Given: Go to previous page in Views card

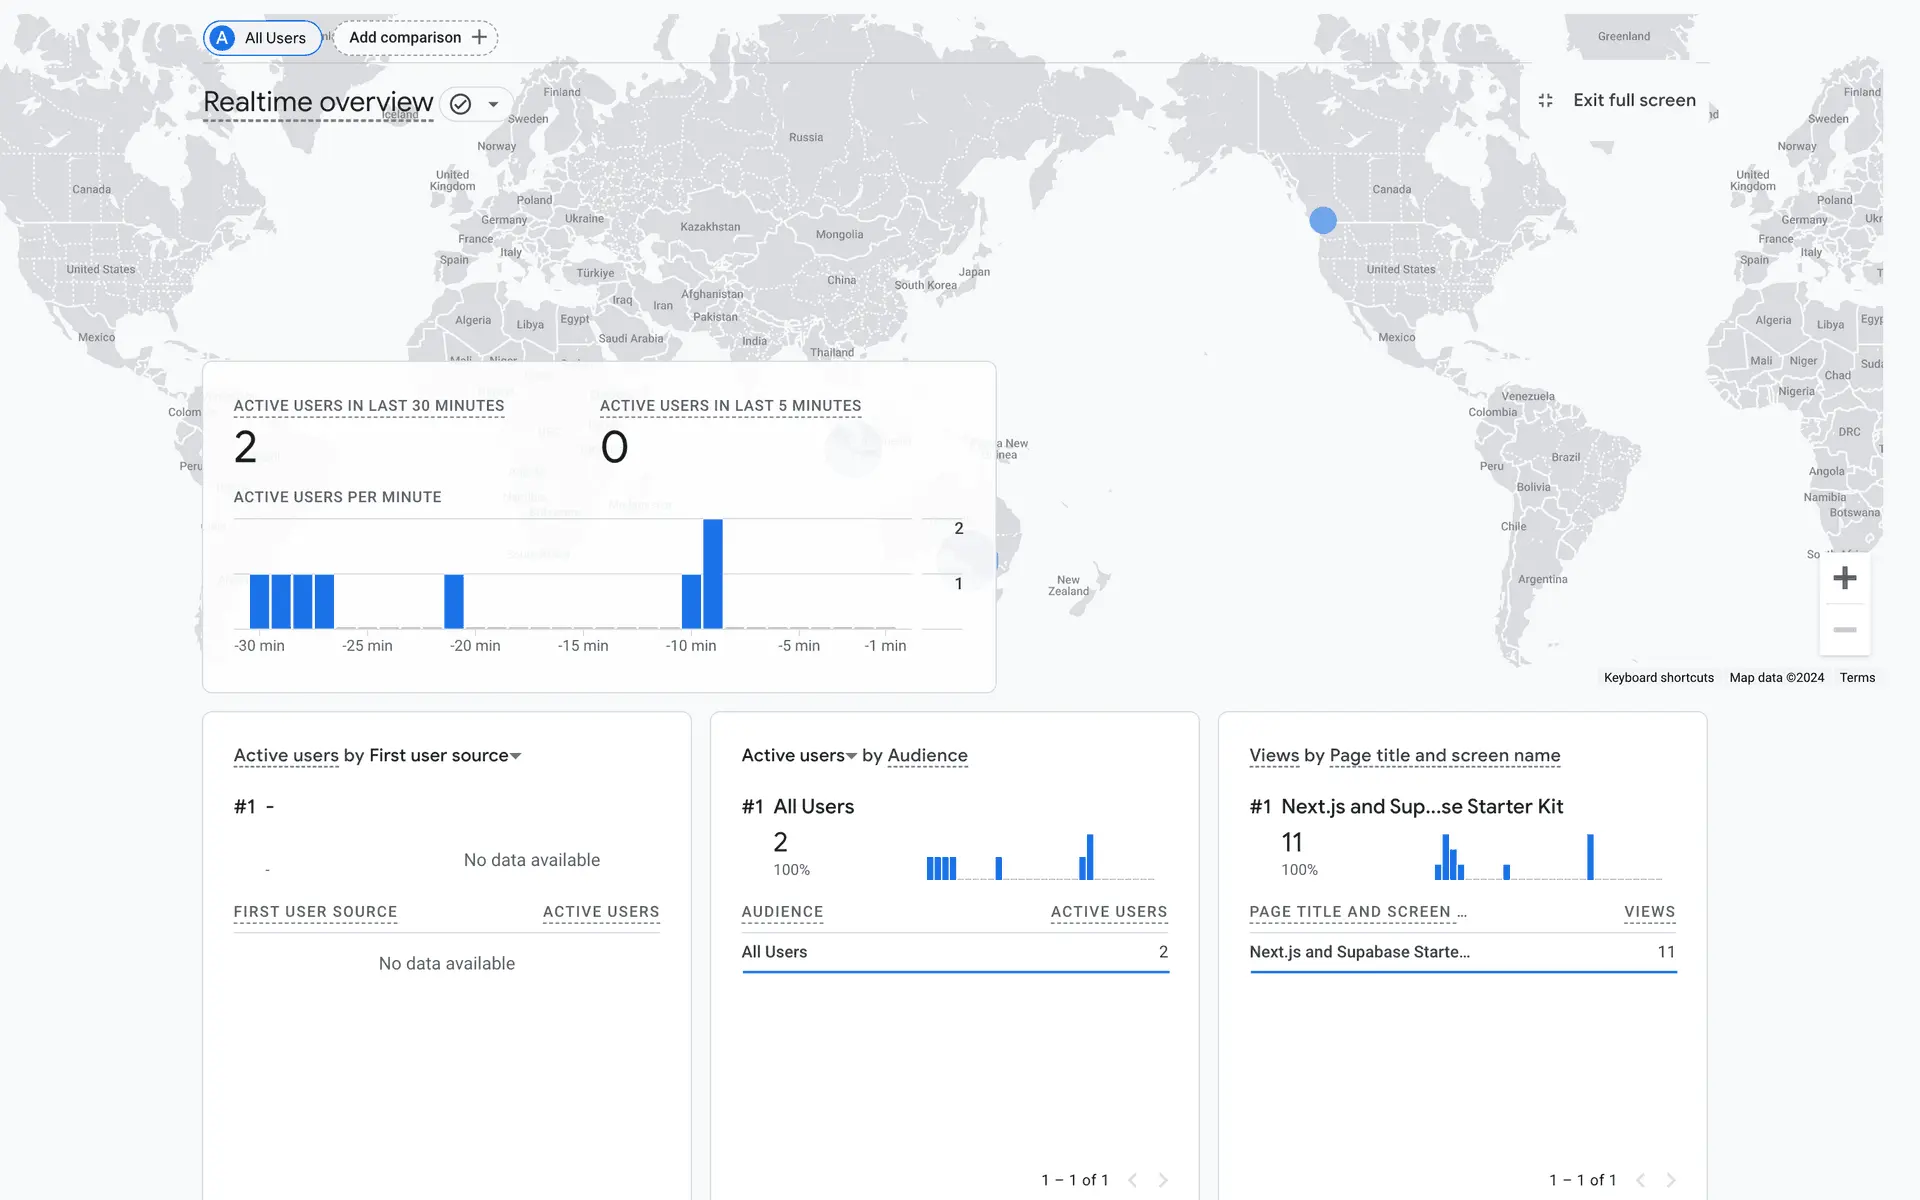Looking at the screenshot, I should pyautogui.click(x=1640, y=1180).
